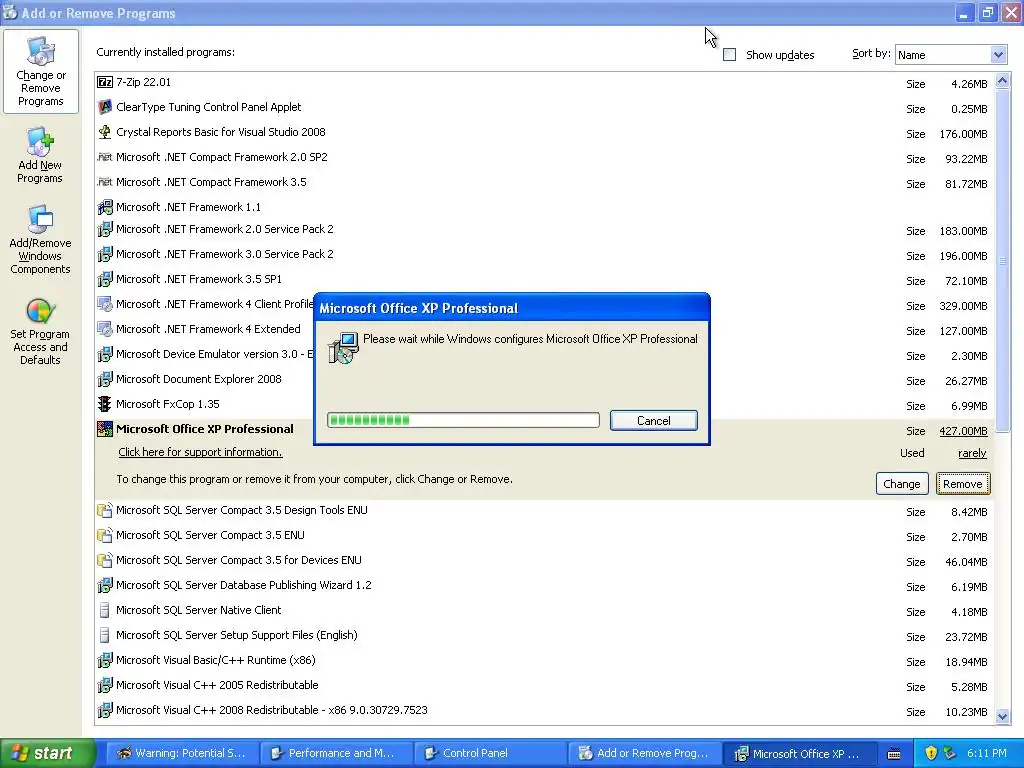Click the 427.00MB size value
The width and height of the screenshot is (1024, 768).
click(x=963, y=431)
